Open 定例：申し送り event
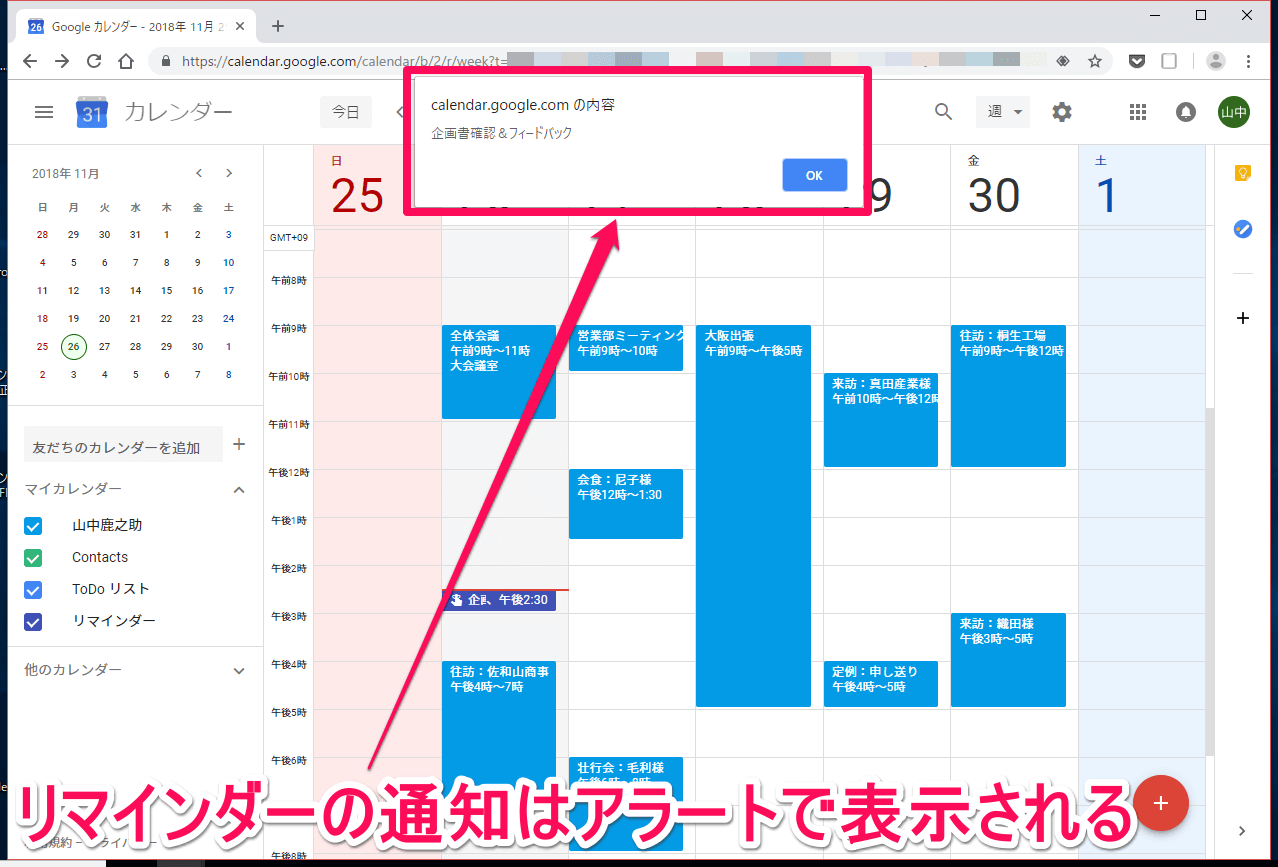 click(881, 684)
